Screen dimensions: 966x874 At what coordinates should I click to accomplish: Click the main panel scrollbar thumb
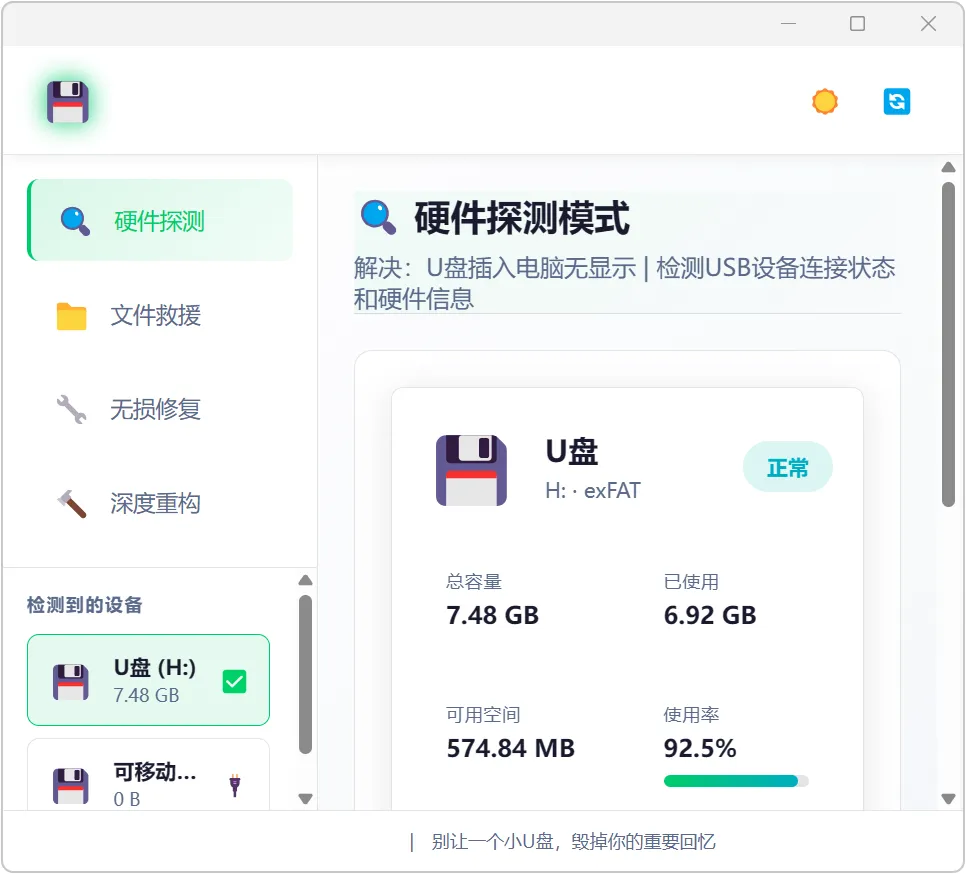[x=948, y=344]
